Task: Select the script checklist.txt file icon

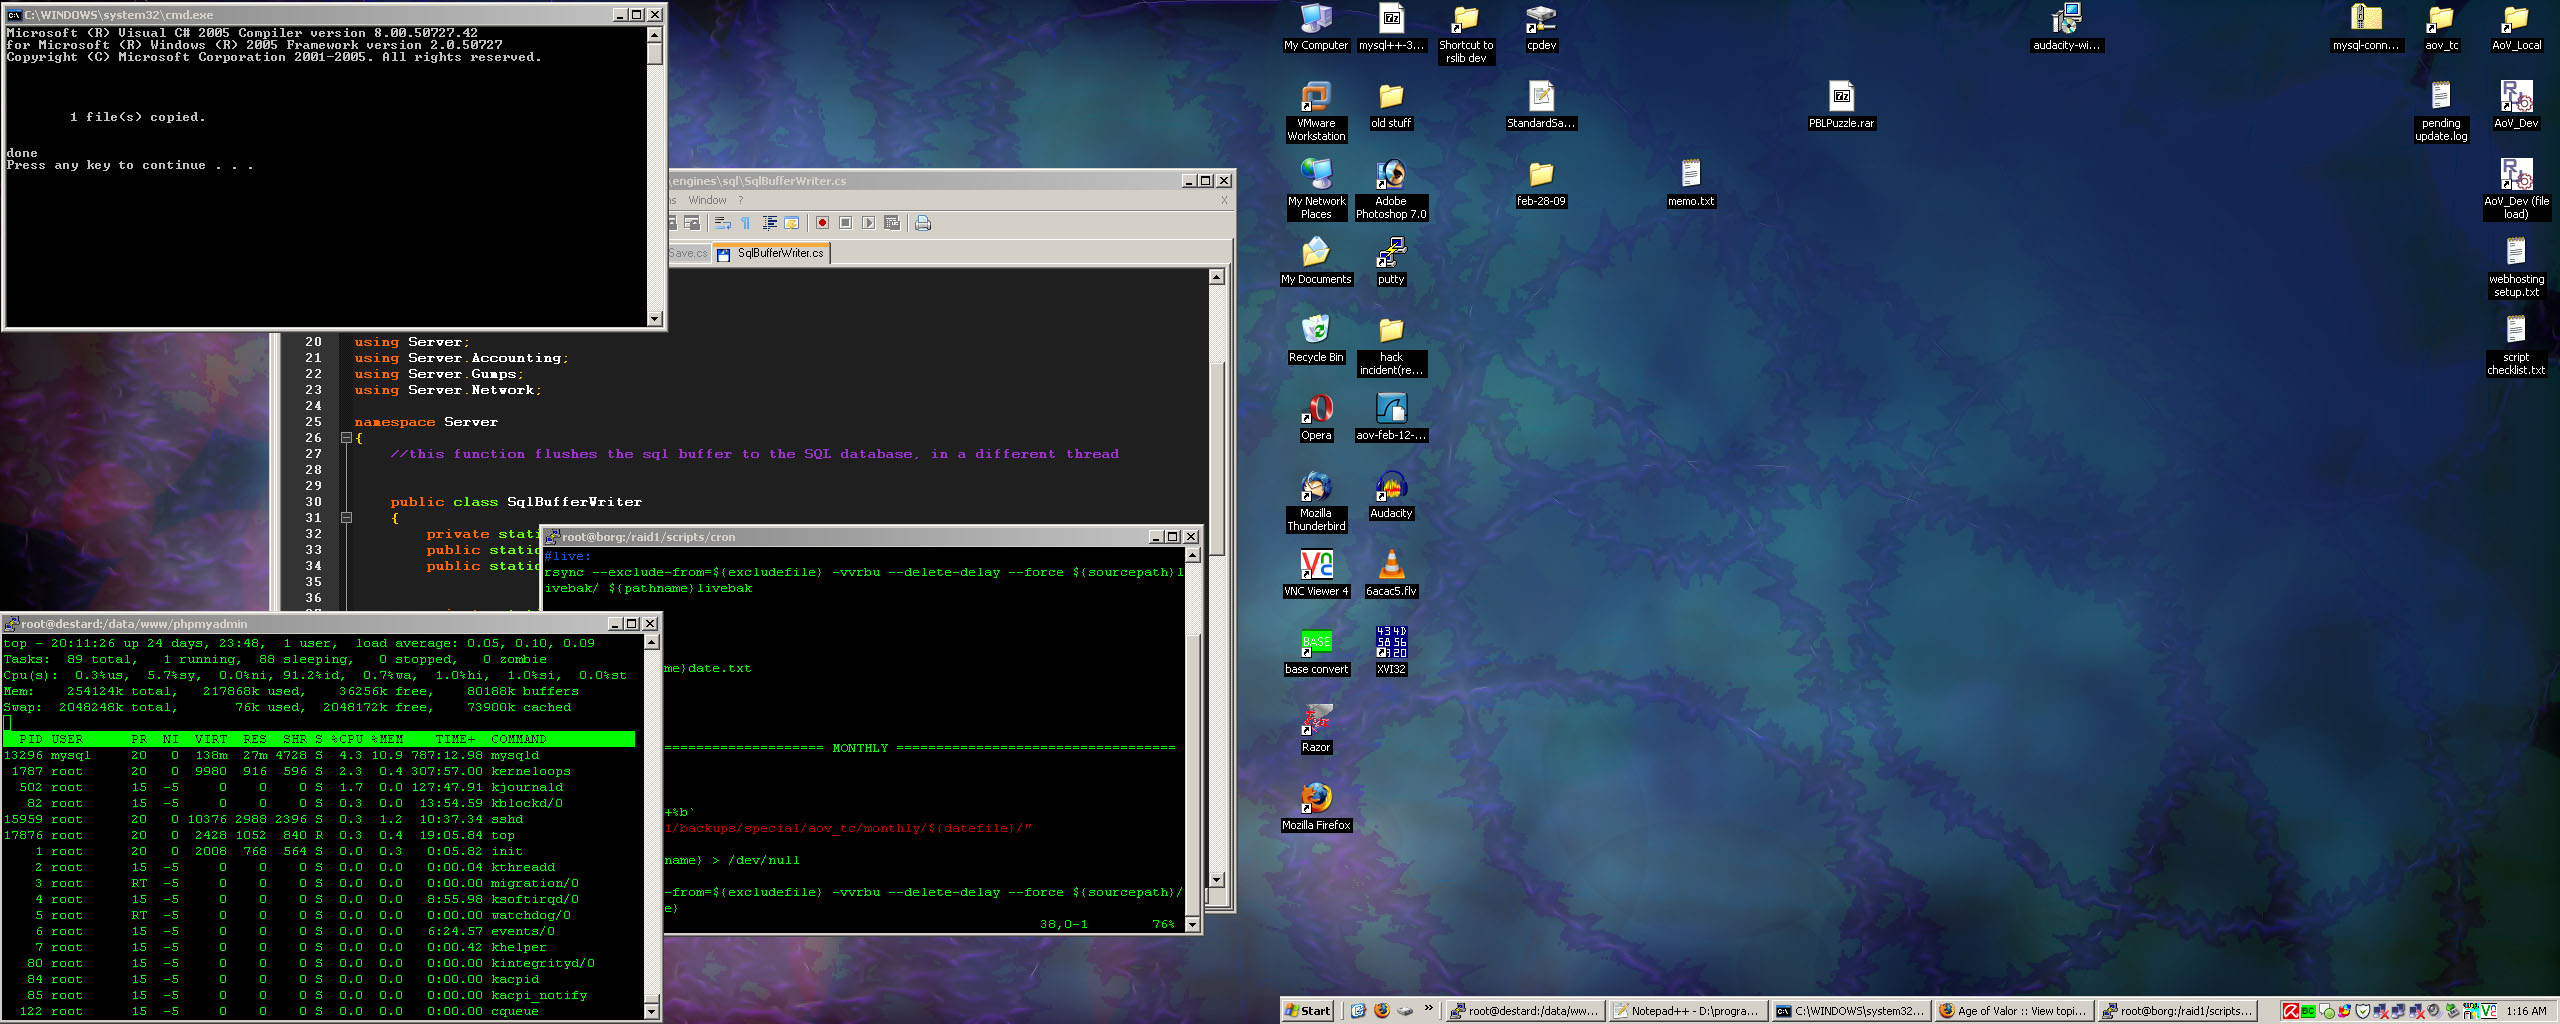Action: click(x=2516, y=345)
